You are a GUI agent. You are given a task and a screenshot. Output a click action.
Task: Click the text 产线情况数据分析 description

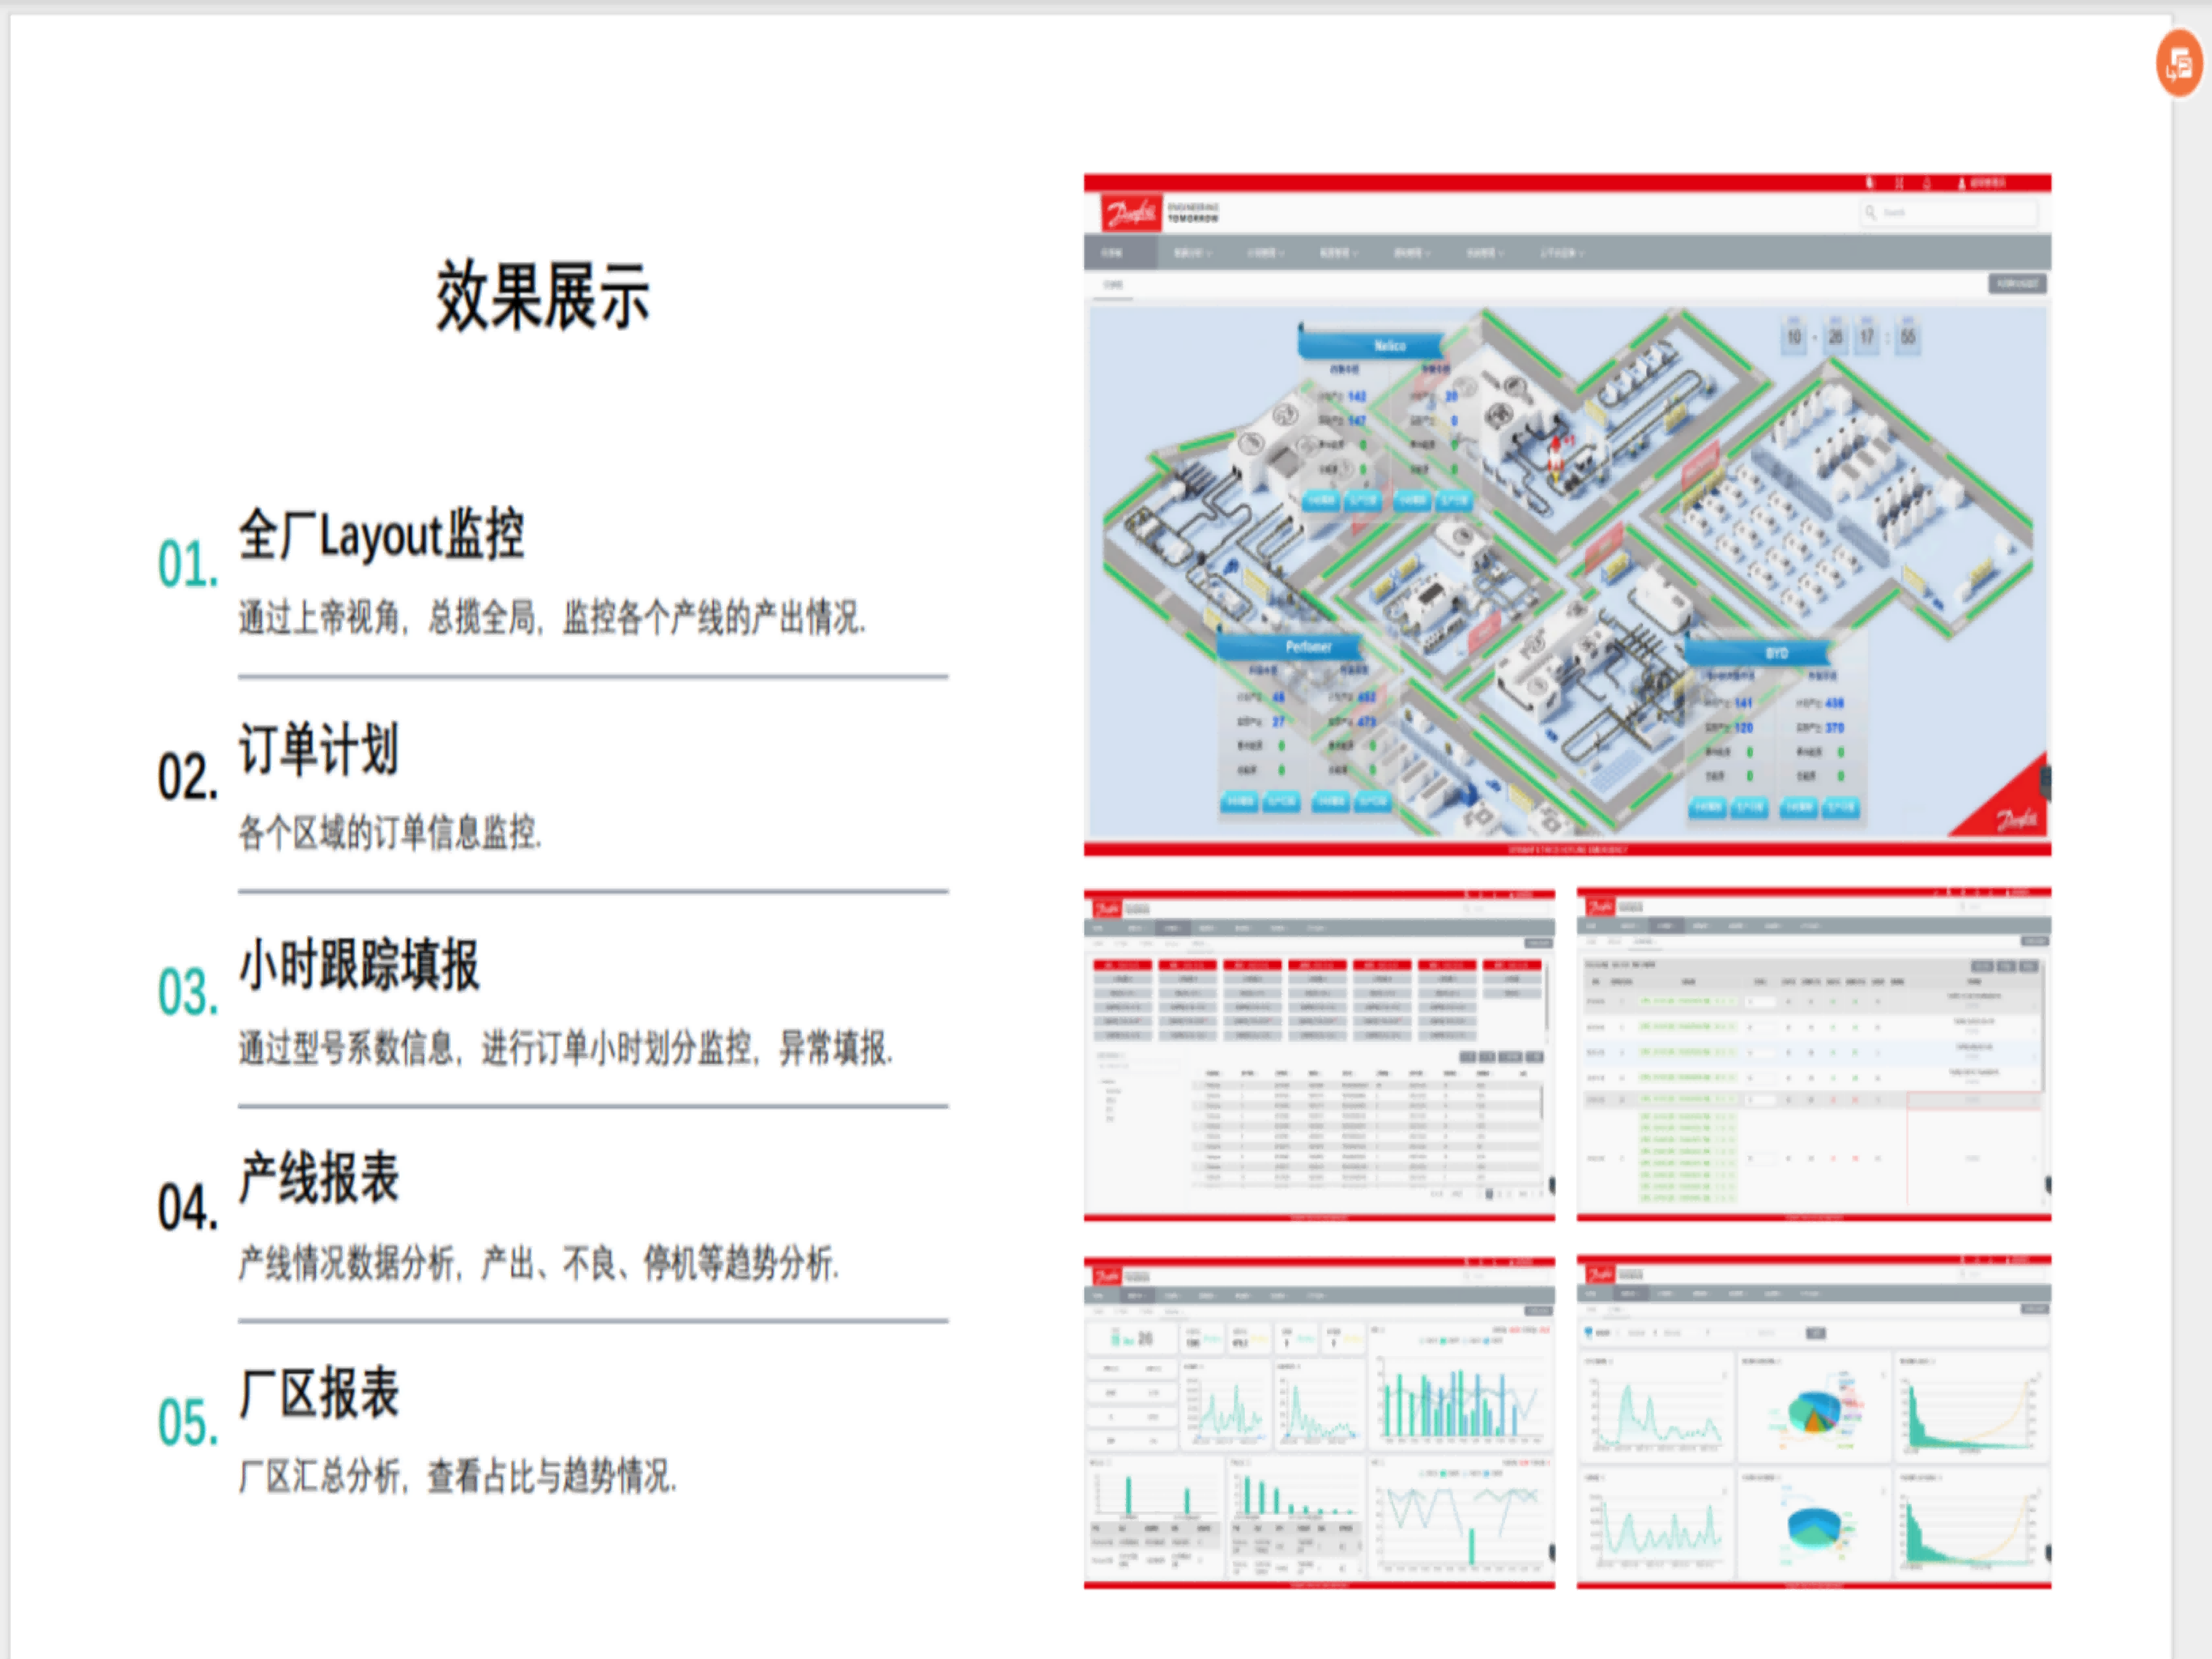pyautogui.click(x=539, y=1263)
